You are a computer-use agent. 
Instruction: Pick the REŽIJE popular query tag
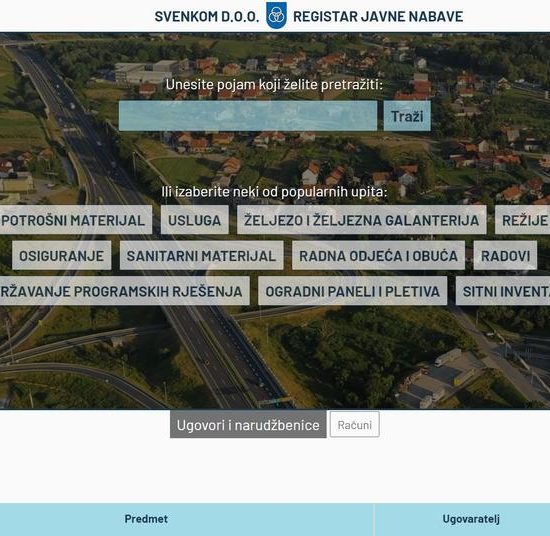coord(523,220)
